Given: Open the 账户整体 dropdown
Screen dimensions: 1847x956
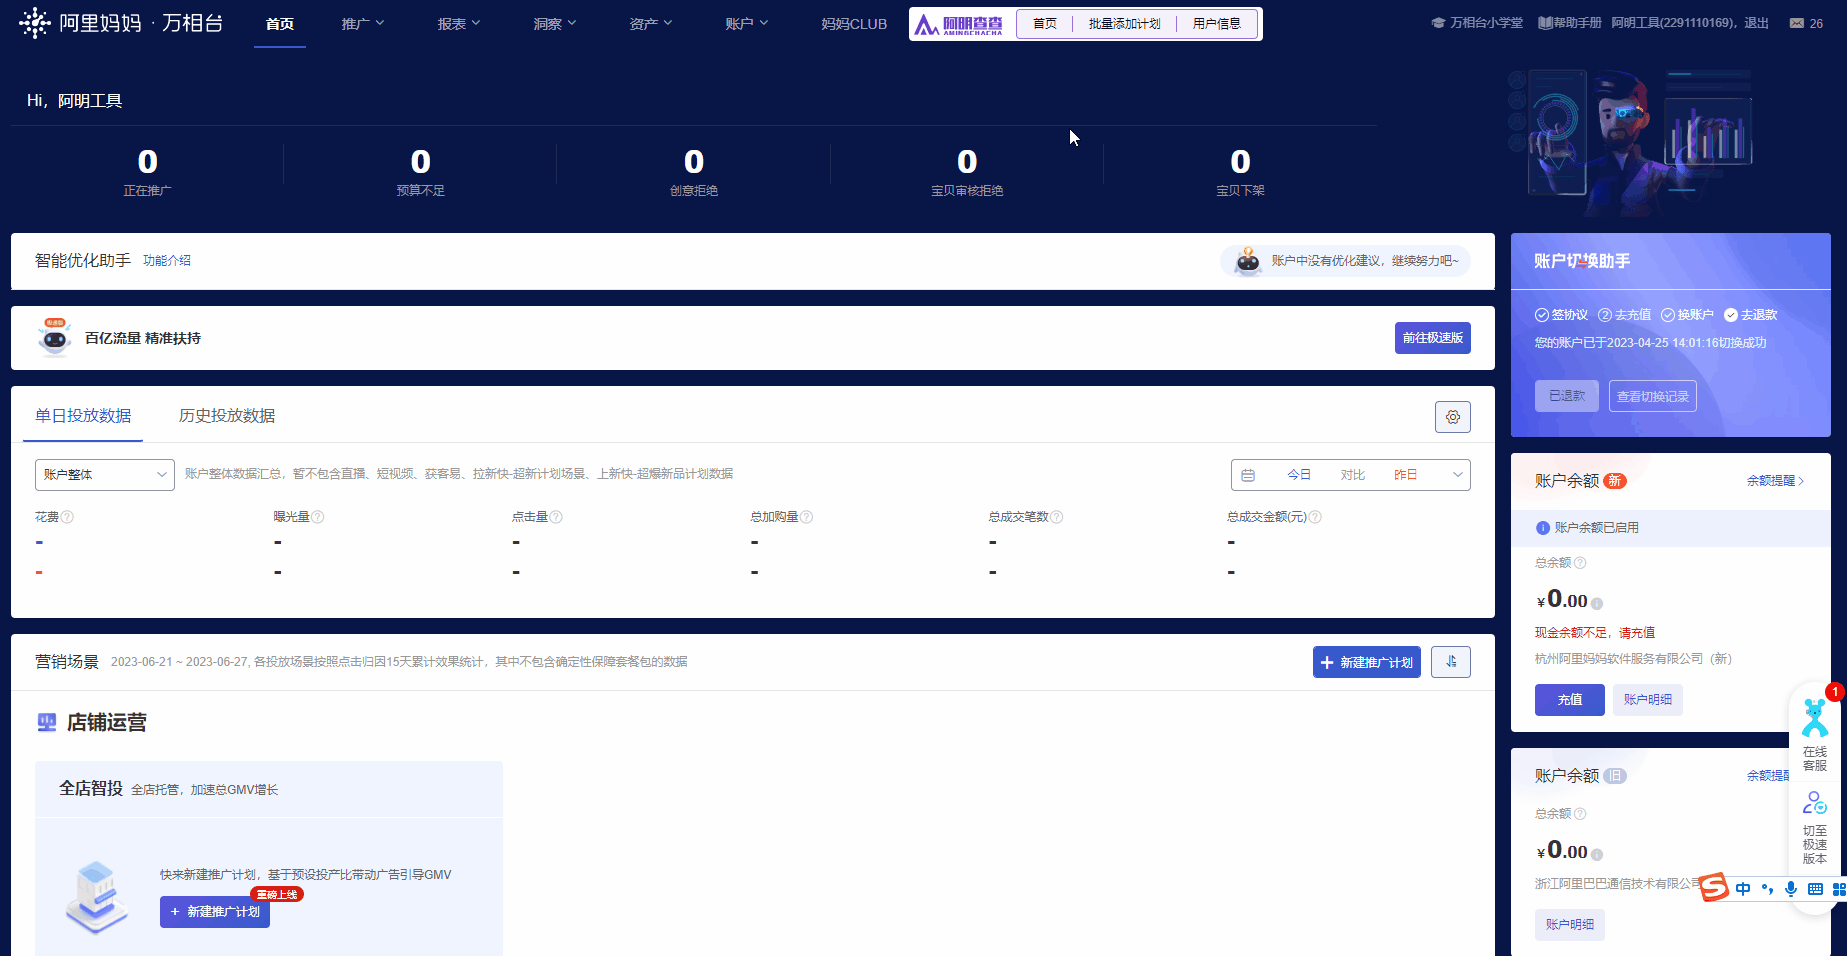Looking at the screenshot, I should [105, 475].
